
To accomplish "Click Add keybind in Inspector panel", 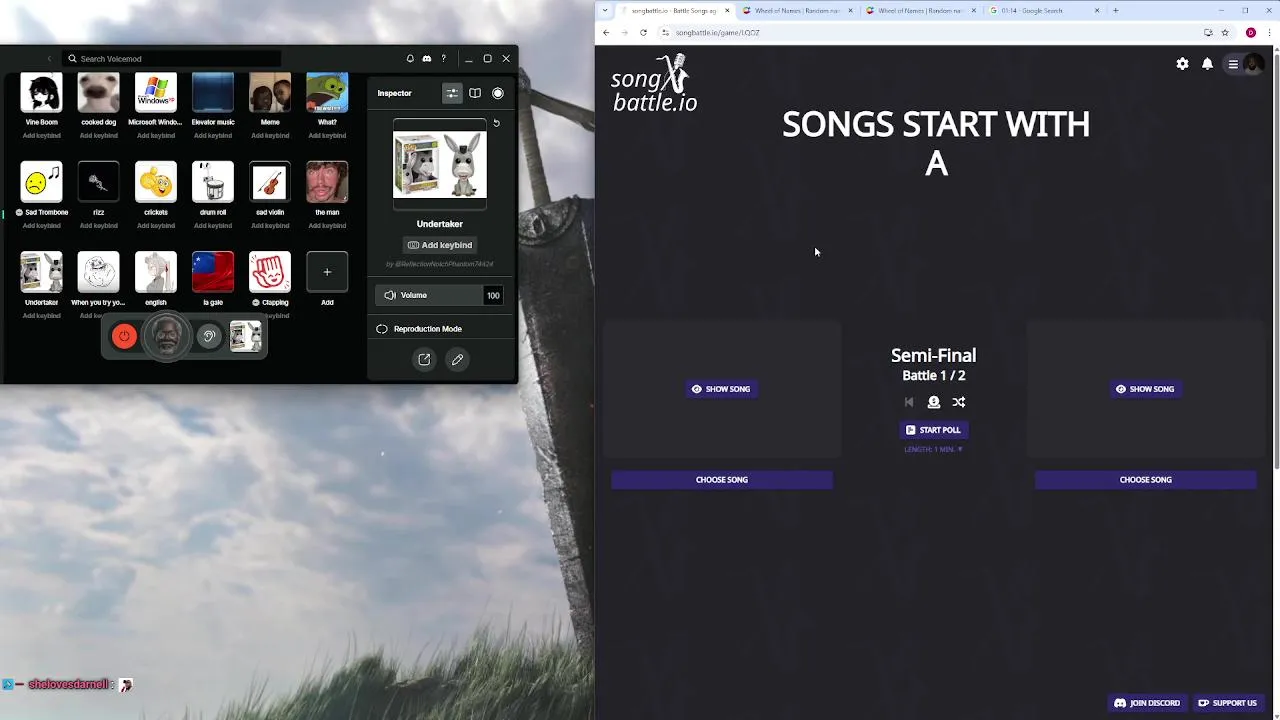I will click(x=440, y=245).
